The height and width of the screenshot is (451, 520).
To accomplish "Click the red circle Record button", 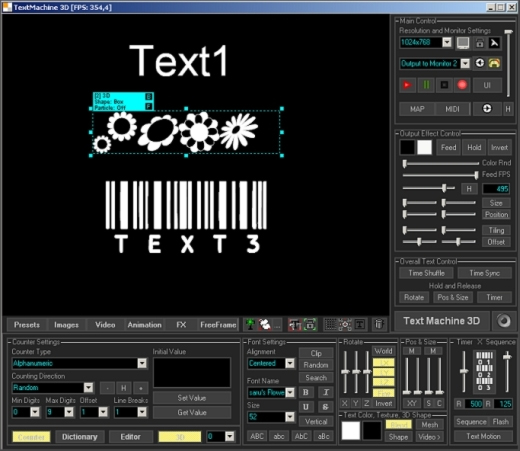I will (x=462, y=85).
